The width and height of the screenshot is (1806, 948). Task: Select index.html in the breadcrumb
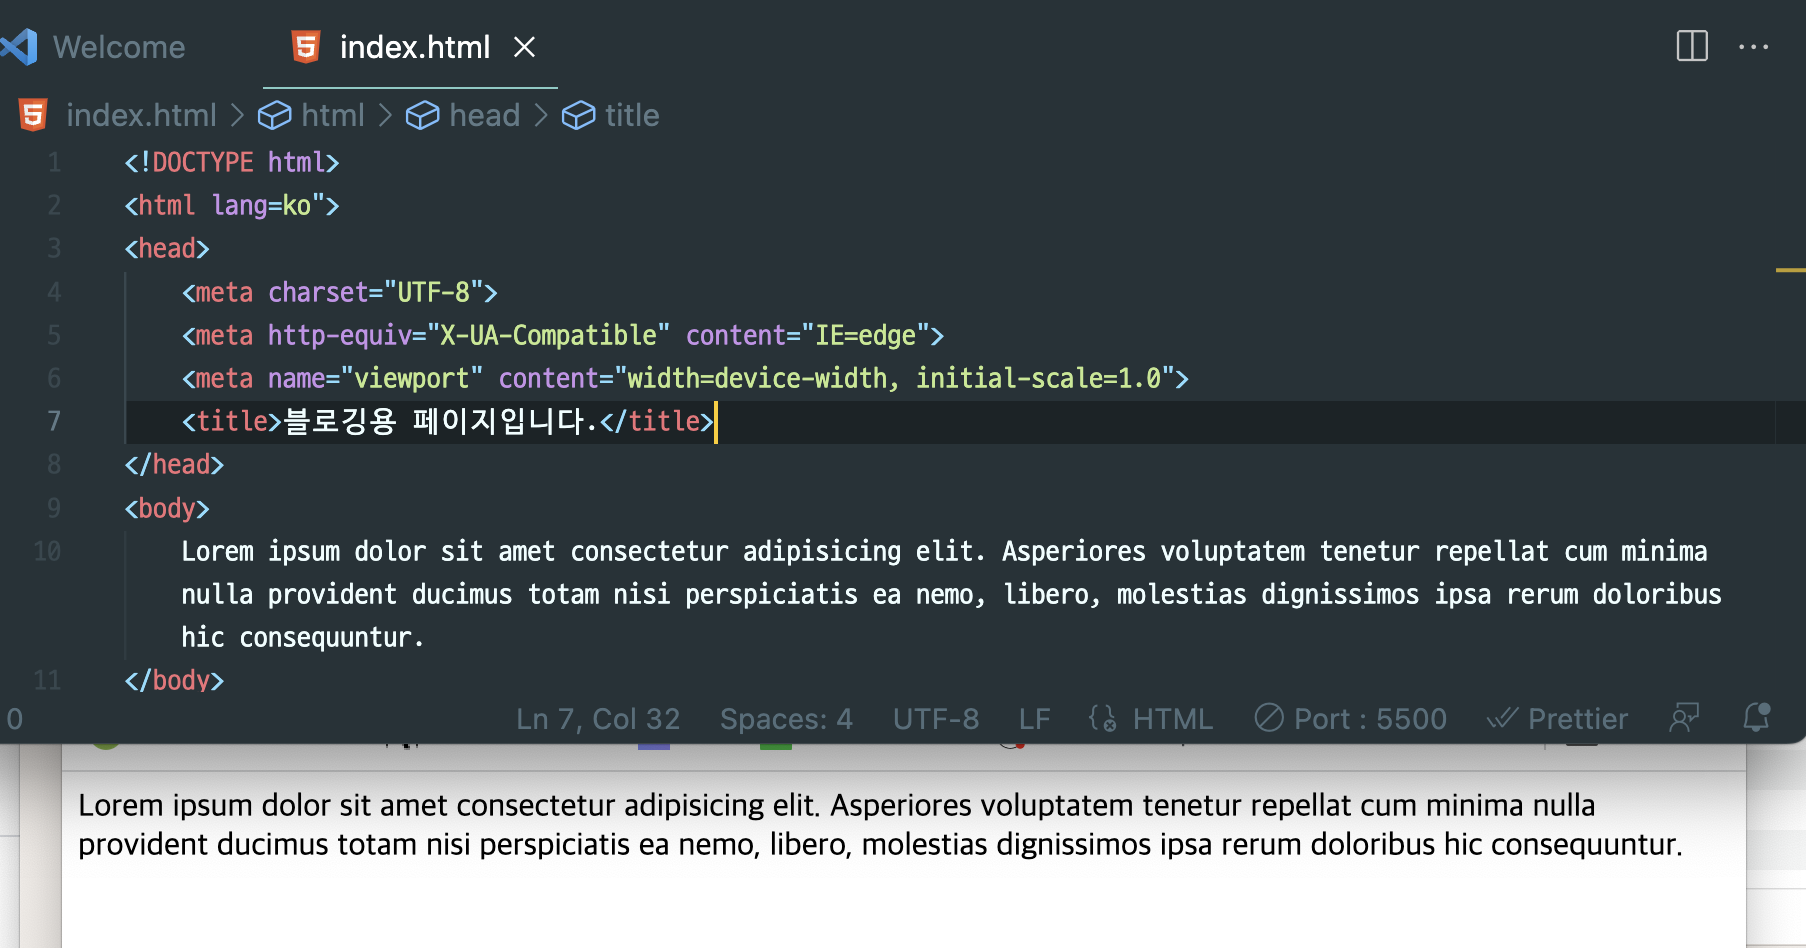click(141, 115)
